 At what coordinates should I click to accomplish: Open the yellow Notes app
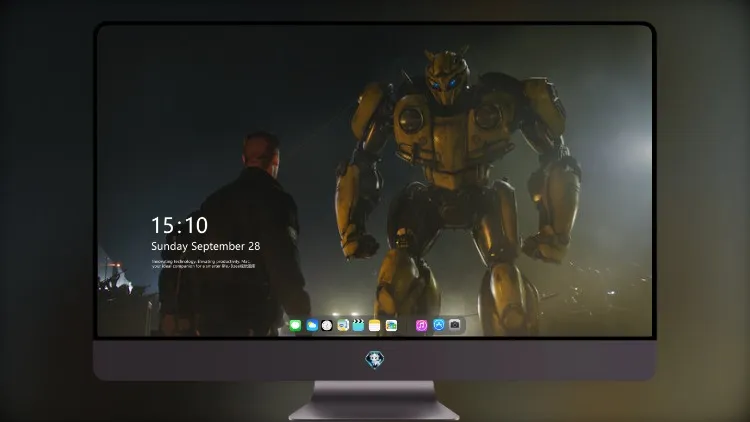pyautogui.click(x=375, y=325)
